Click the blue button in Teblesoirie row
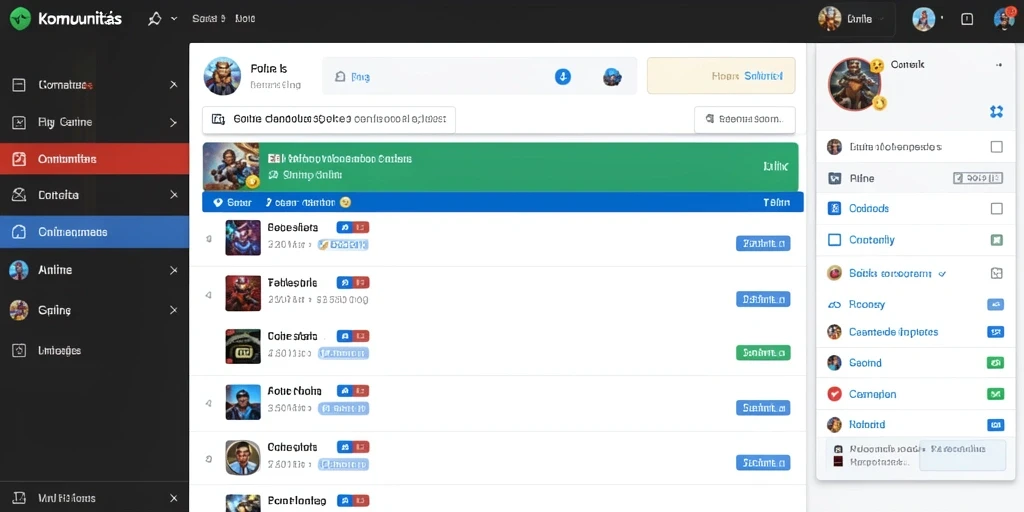The width and height of the screenshot is (1024, 512). tap(763, 299)
